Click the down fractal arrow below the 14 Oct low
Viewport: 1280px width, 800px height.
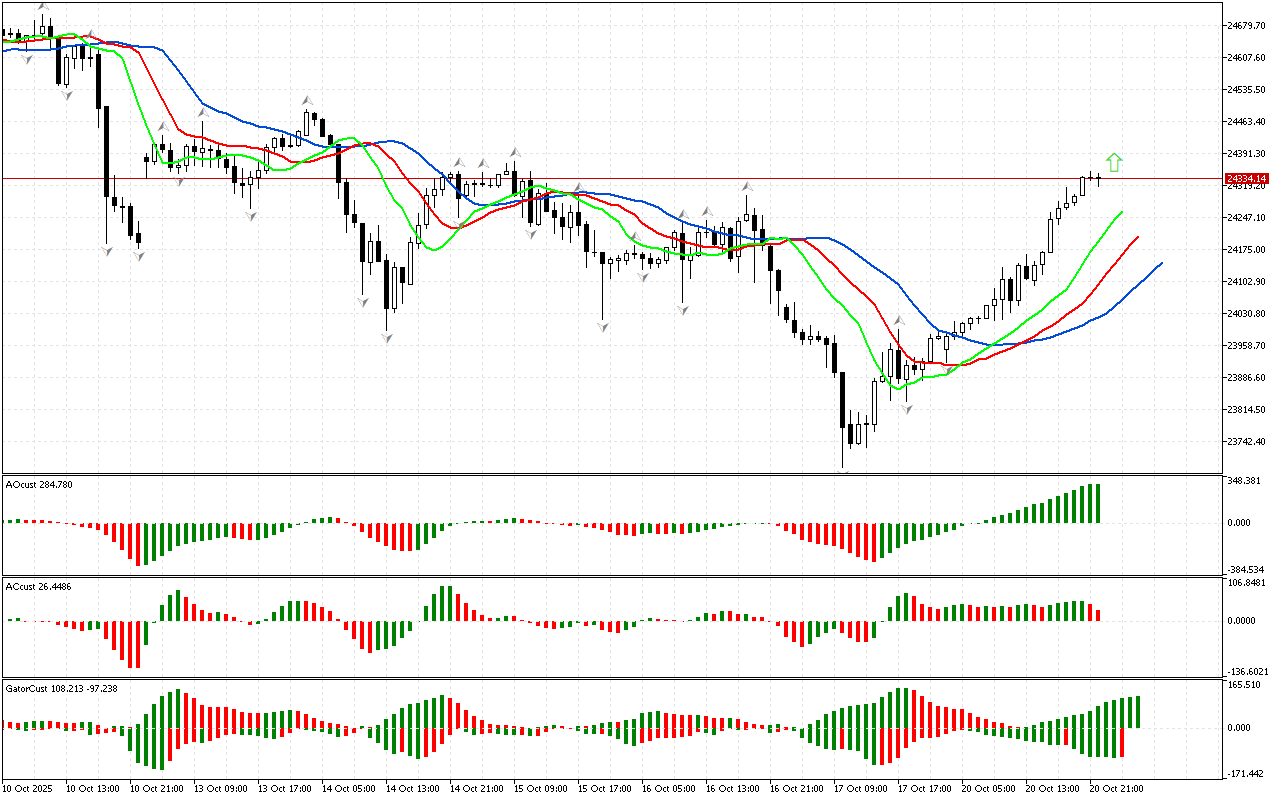point(387,339)
